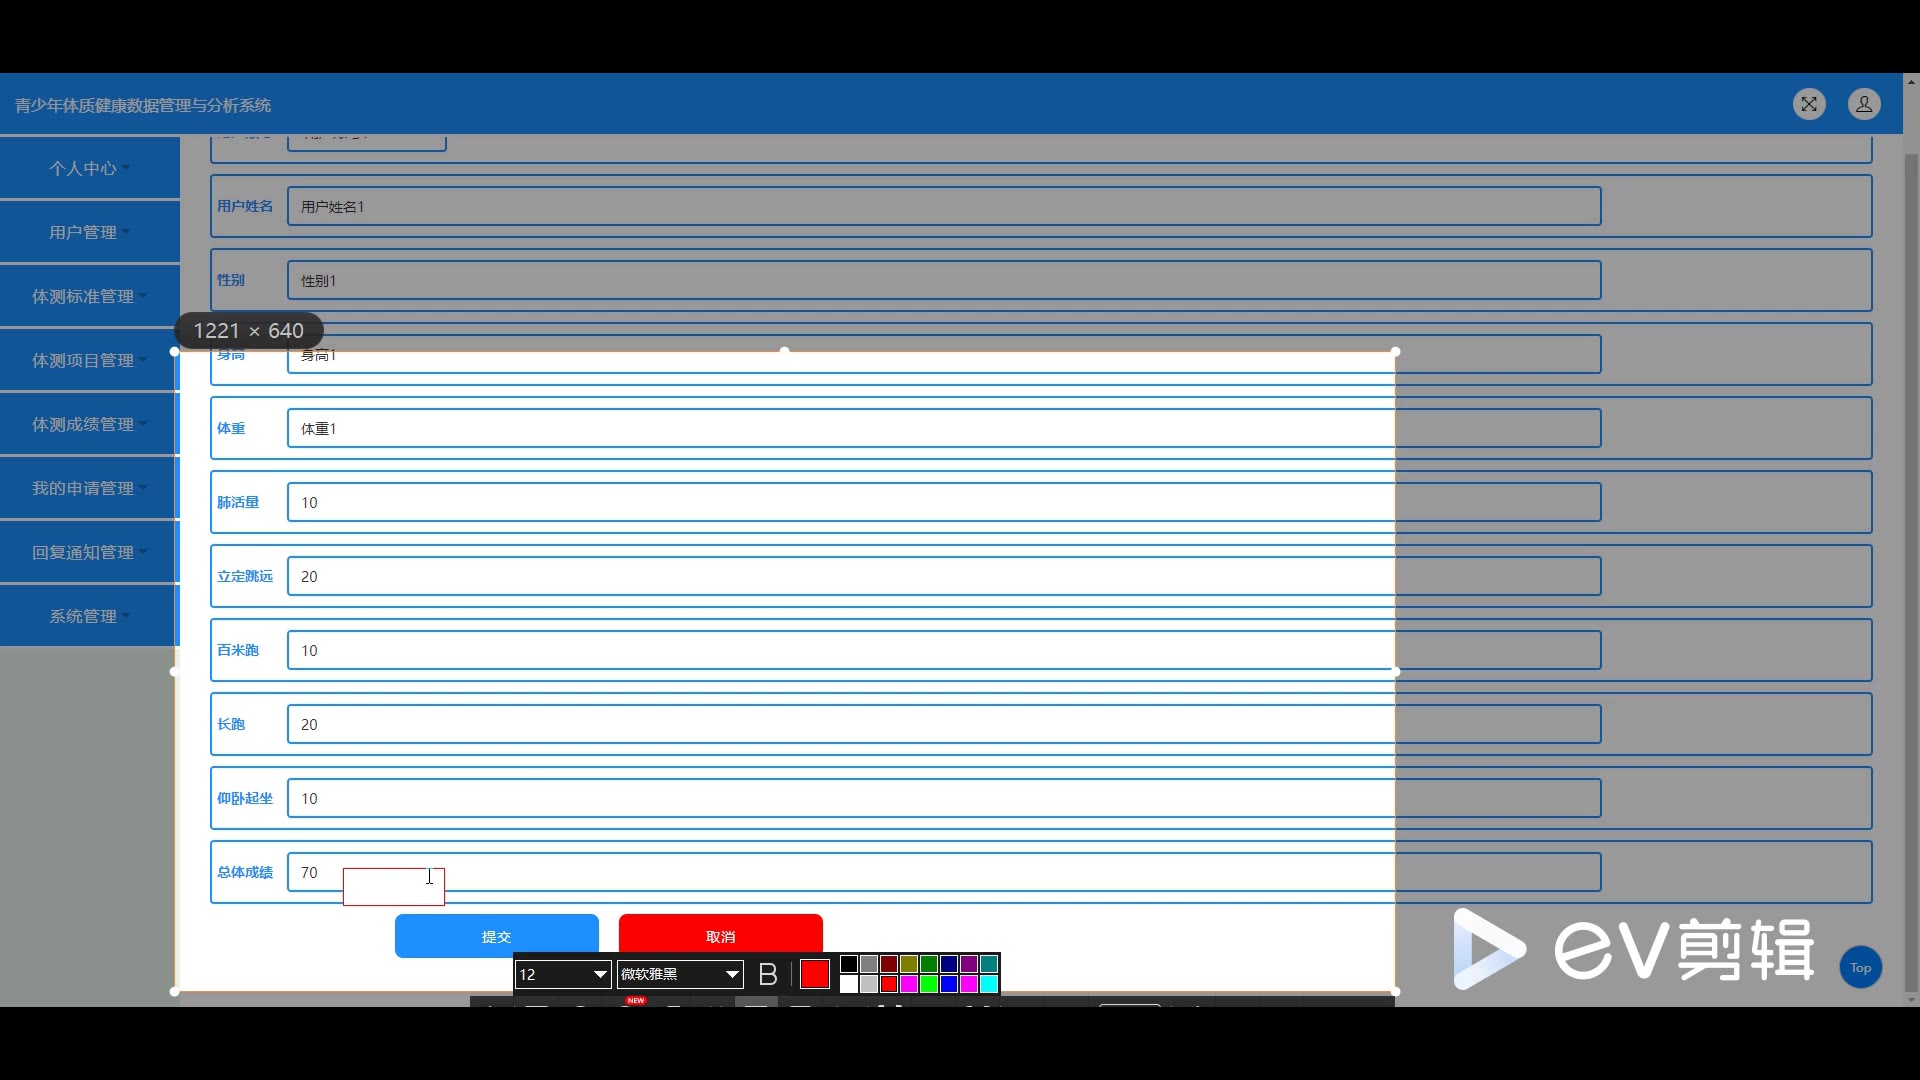Expand 个人中心 sidebar menu
This screenshot has height=1080, width=1920.
(90, 168)
